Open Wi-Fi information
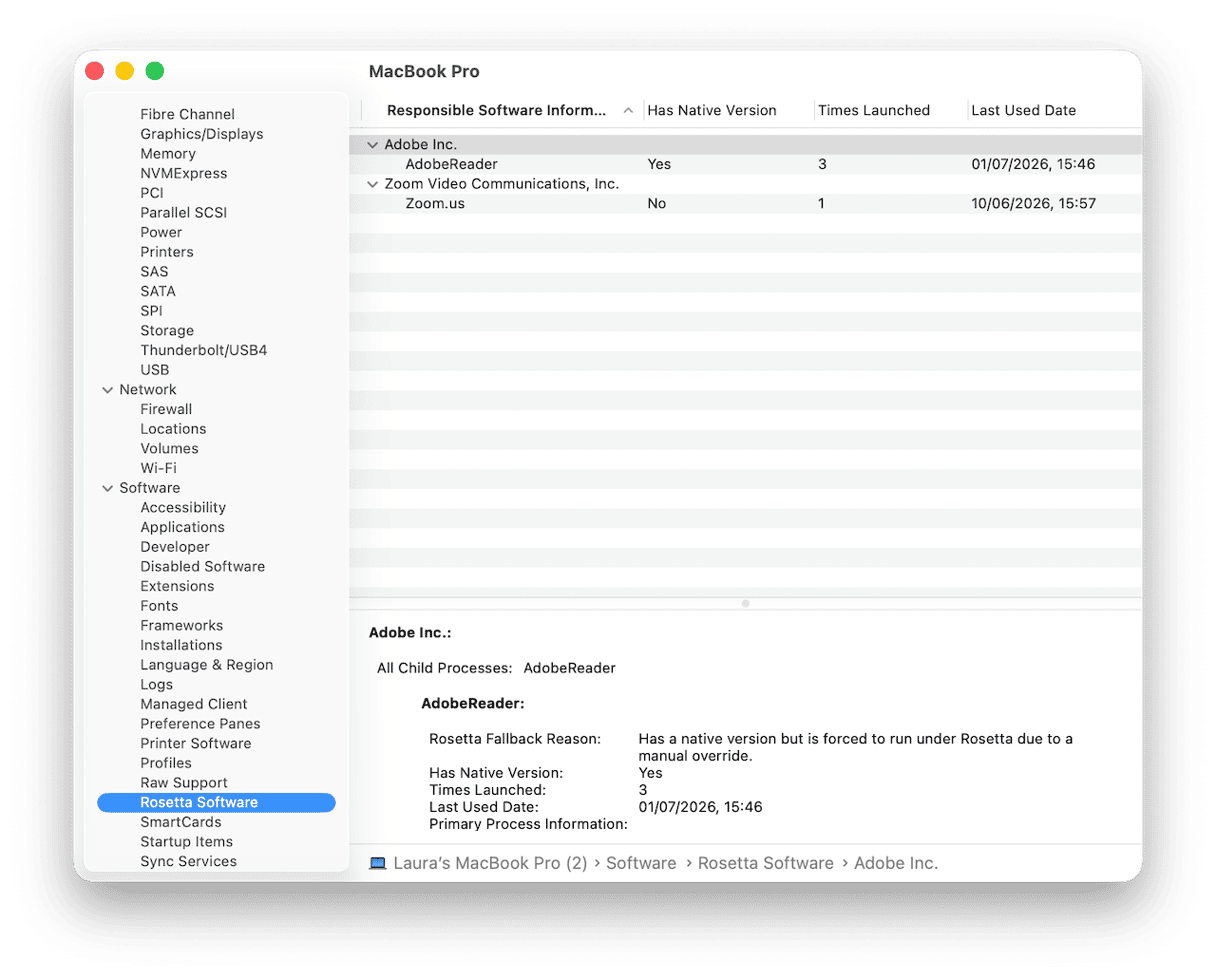This screenshot has height=979, width=1216. click(158, 469)
